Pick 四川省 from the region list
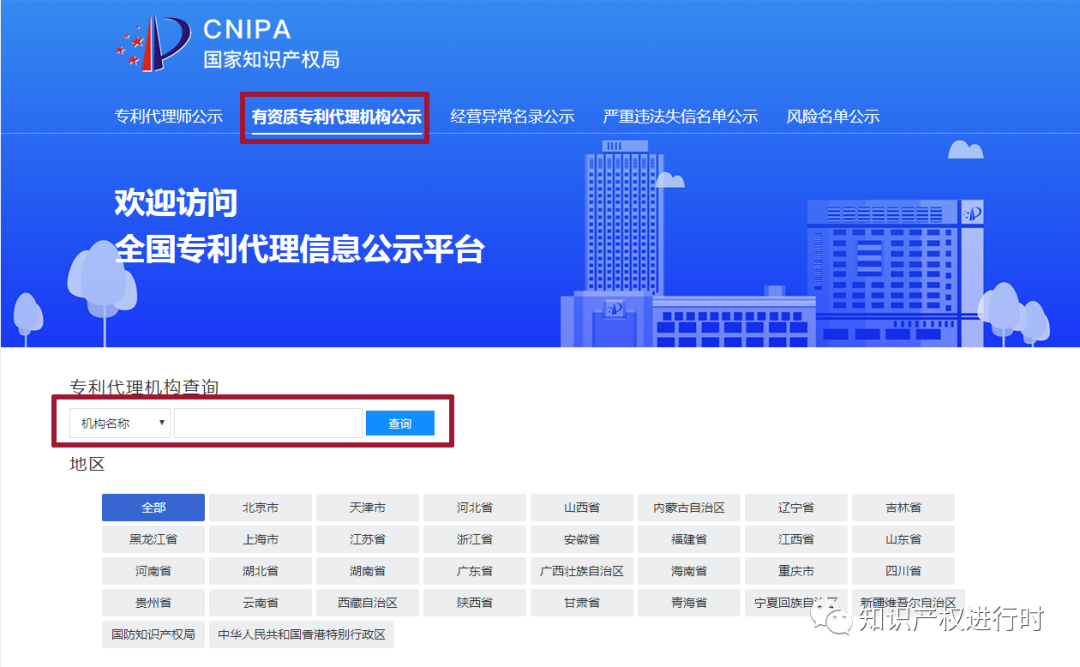 [903, 571]
